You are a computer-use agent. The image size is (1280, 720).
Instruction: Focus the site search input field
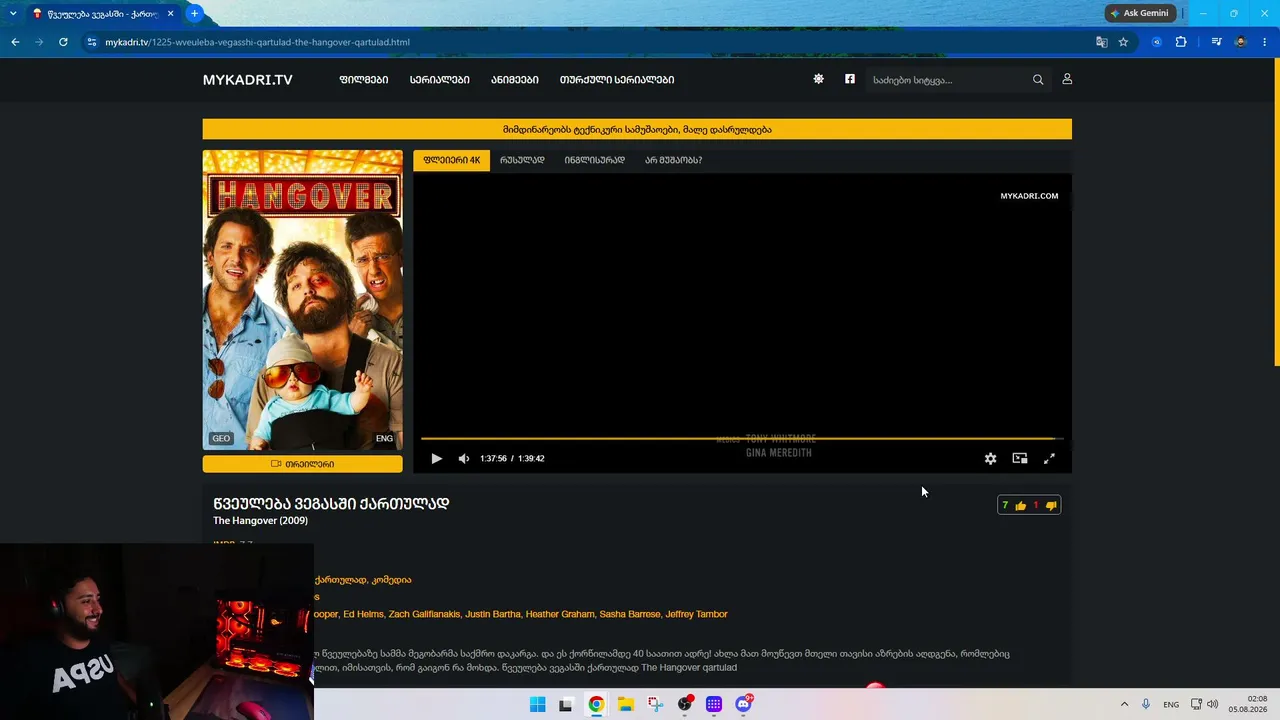click(x=947, y=80)
